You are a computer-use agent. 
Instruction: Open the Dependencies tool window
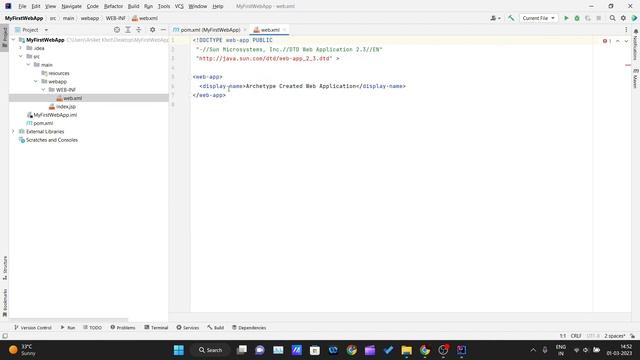click(249, 327)
